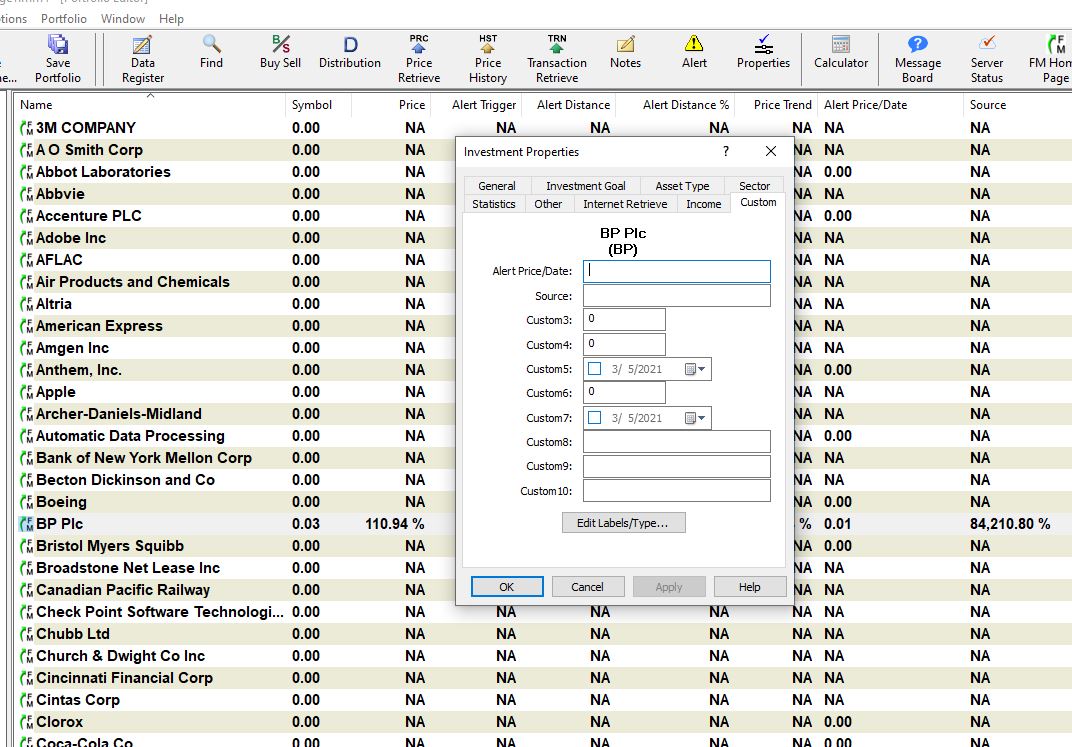Switch to the Investment Goal tab
The image size is (1072, 747).
[585, 186]
